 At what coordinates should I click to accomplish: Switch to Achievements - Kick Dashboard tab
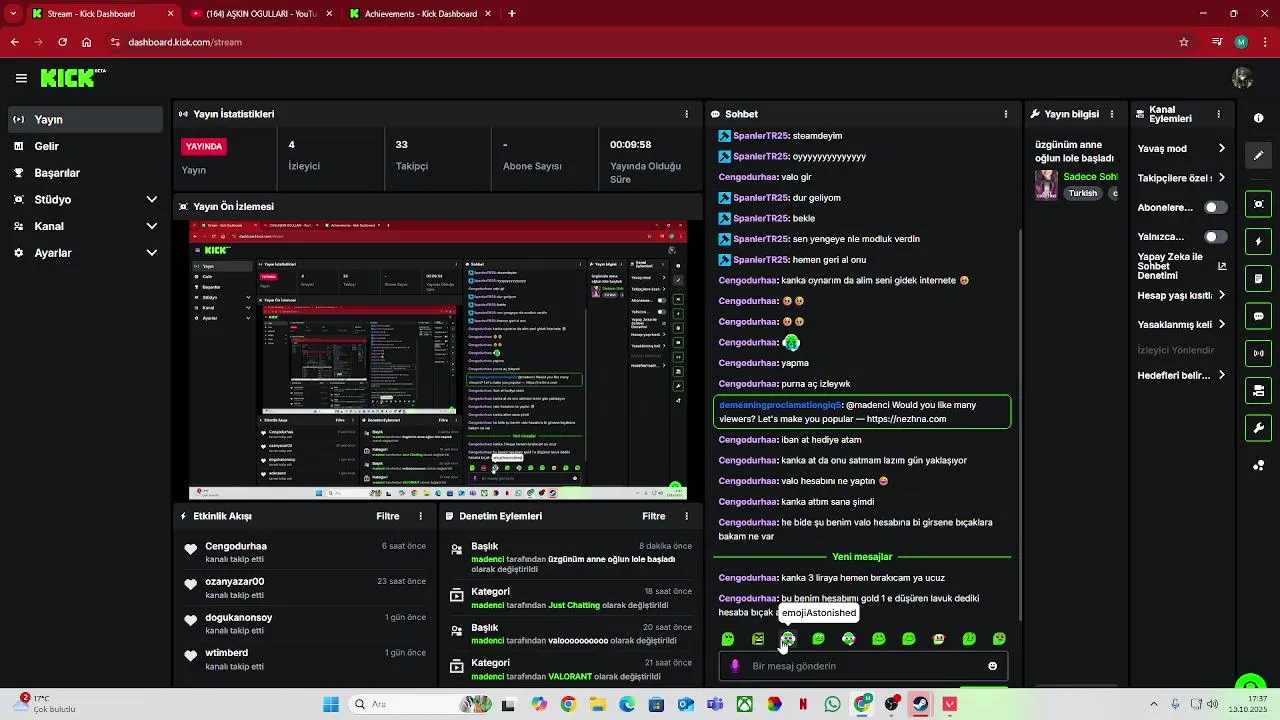click(420, 14)
